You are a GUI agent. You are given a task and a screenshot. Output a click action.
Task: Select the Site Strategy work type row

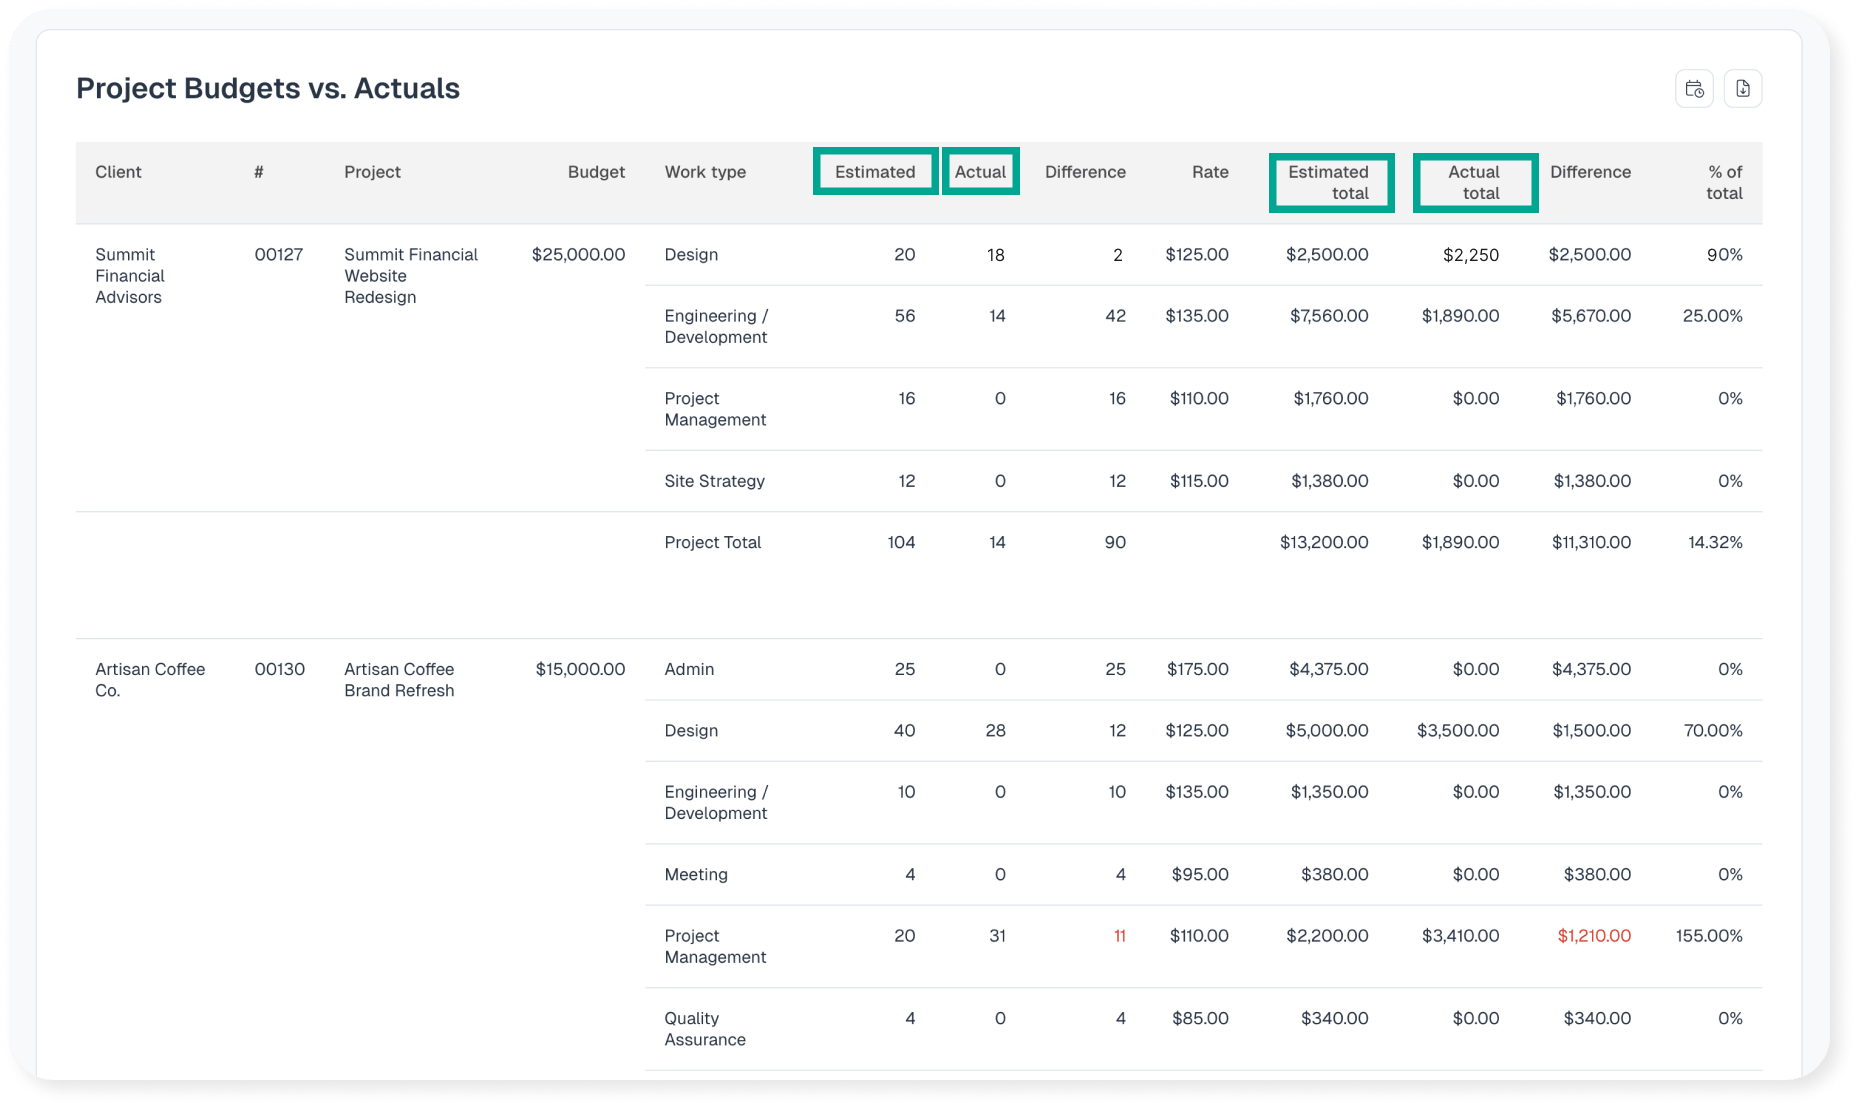[x=714, y=481]
